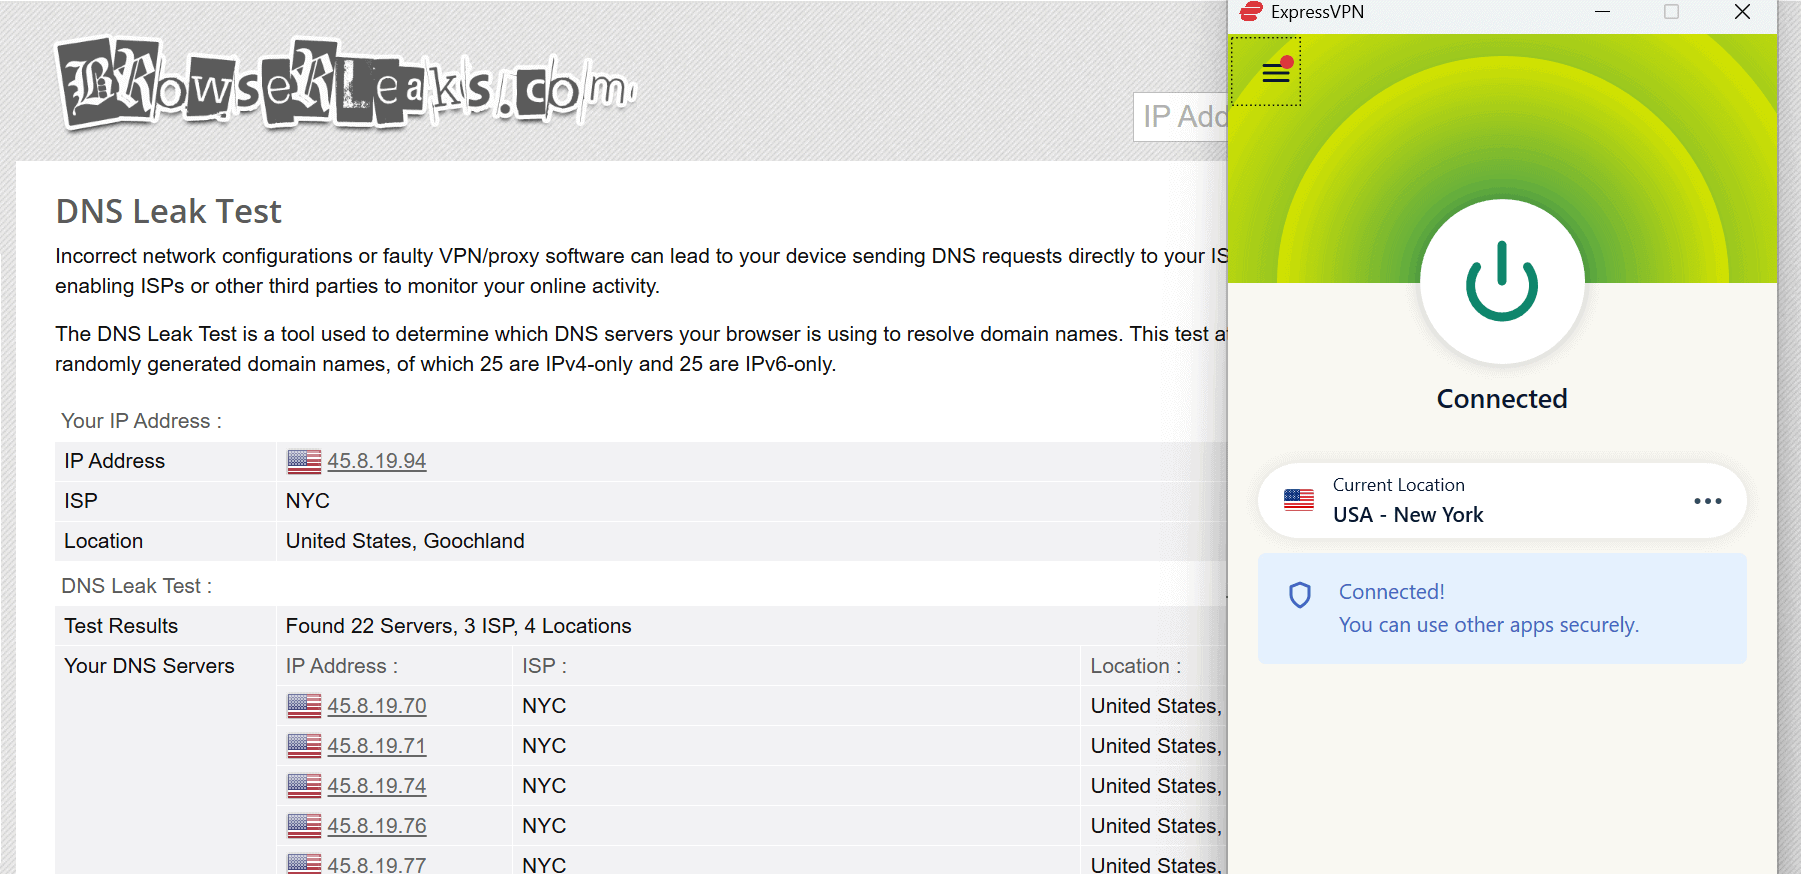Click the USA flag in Current Location

[1299, 500]
